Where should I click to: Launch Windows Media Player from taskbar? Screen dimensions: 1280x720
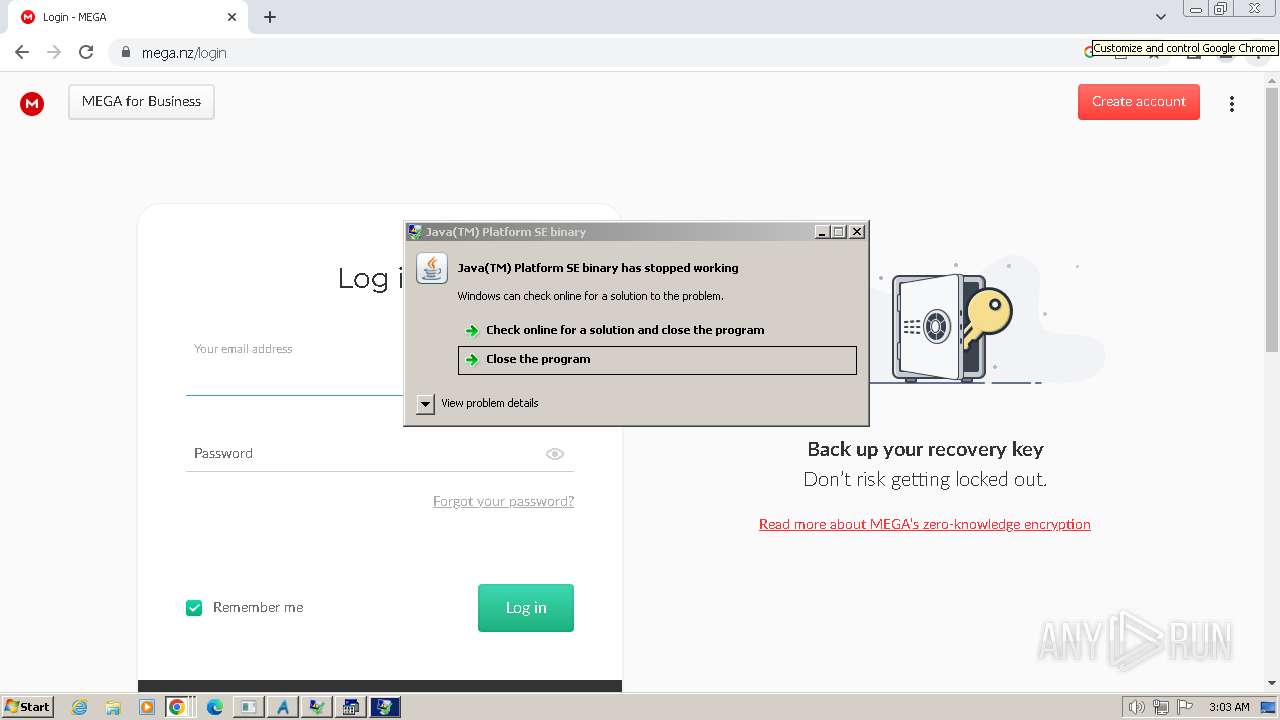click(147, 707)
